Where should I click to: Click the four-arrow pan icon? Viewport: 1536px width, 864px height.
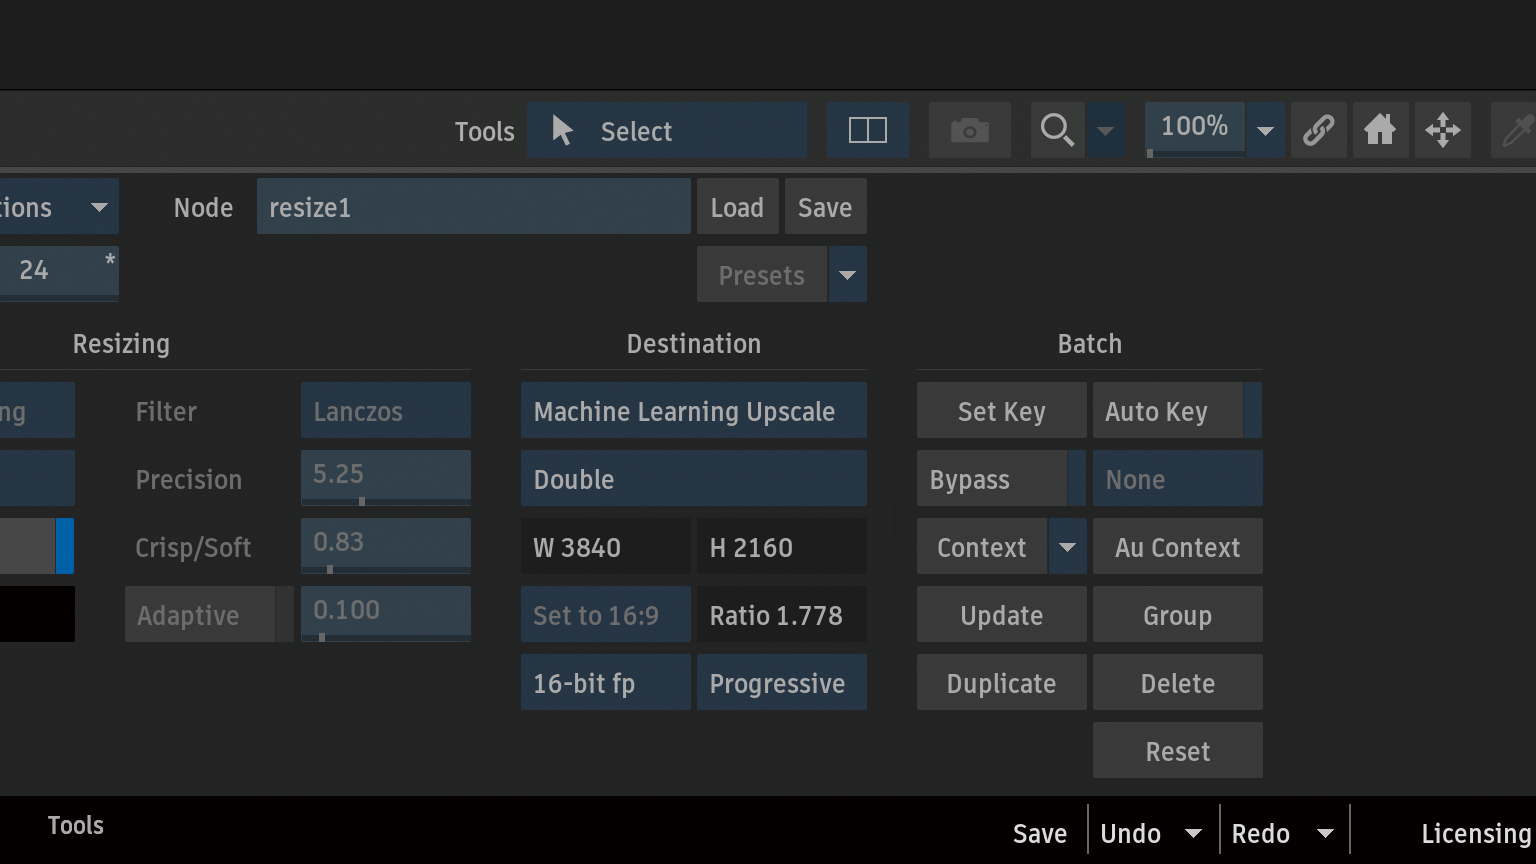tap(1442, 130)
